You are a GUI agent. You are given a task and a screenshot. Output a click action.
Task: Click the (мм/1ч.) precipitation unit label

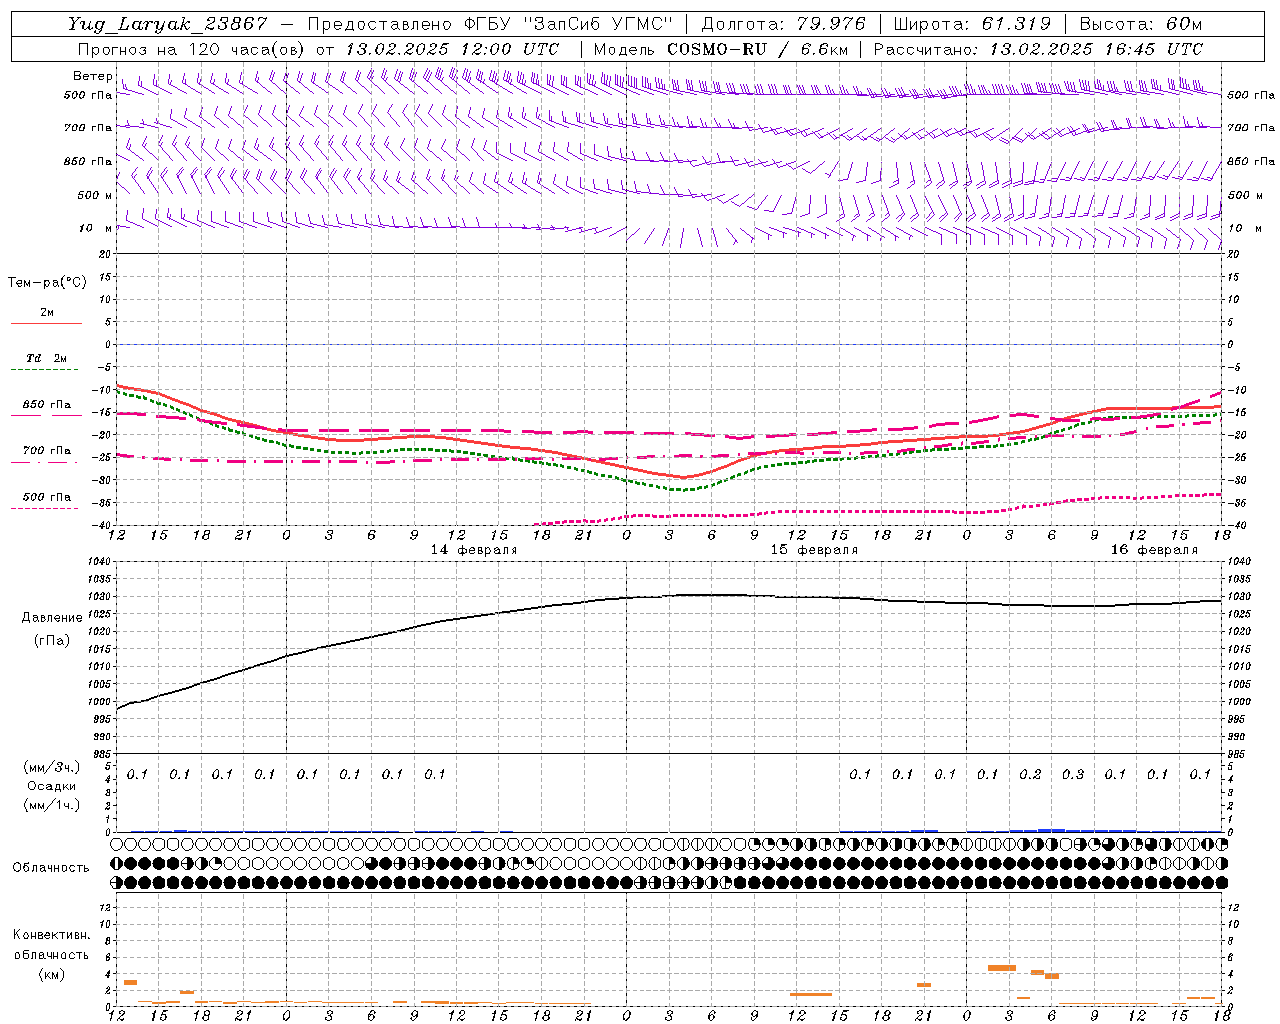[52, 805]
